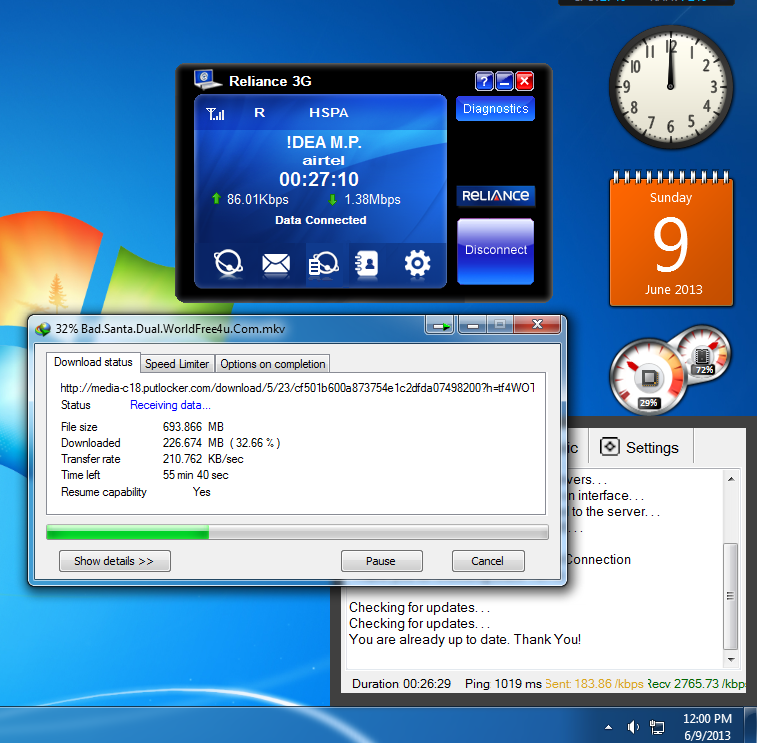Open the network tray icon

(x=657, y=727)
